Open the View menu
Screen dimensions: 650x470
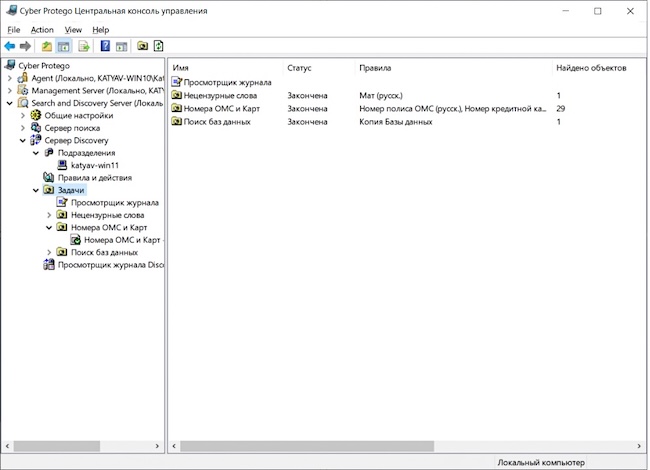(x=73, y=30)
